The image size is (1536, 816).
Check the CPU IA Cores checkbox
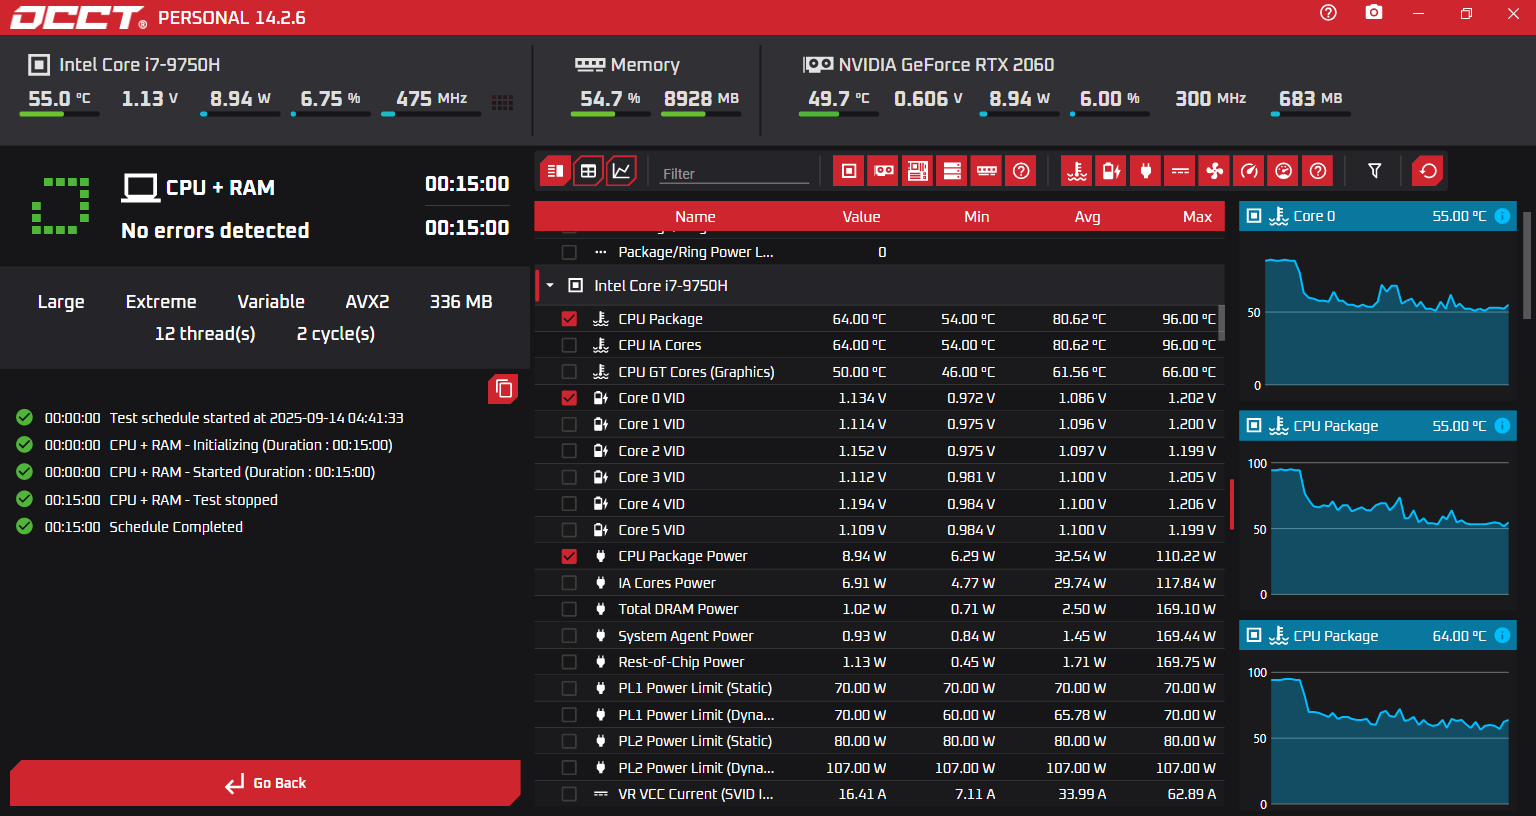point(569,345)
